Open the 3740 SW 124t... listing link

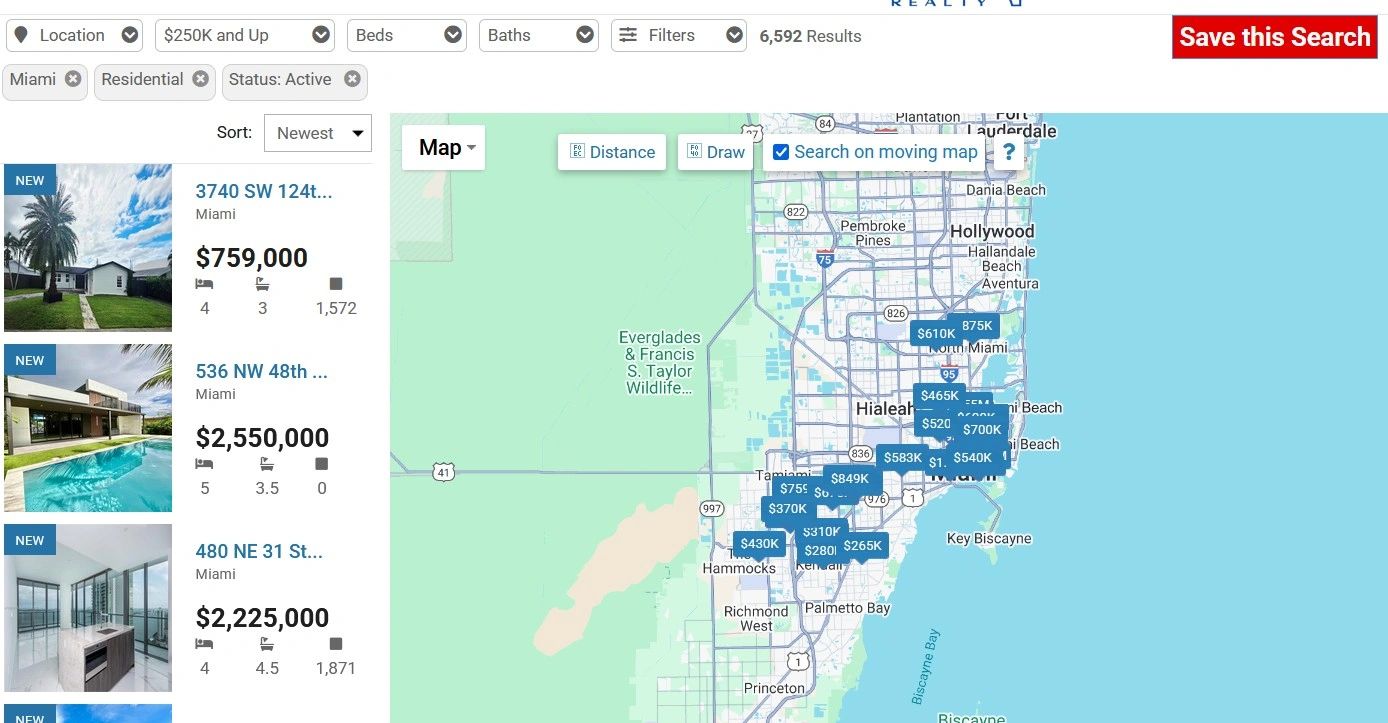pyautogui.click(x=264, y=192)
